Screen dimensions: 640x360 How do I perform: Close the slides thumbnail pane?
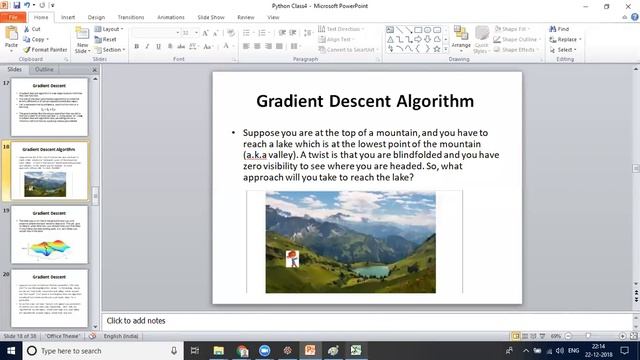(x=94, y=70)
